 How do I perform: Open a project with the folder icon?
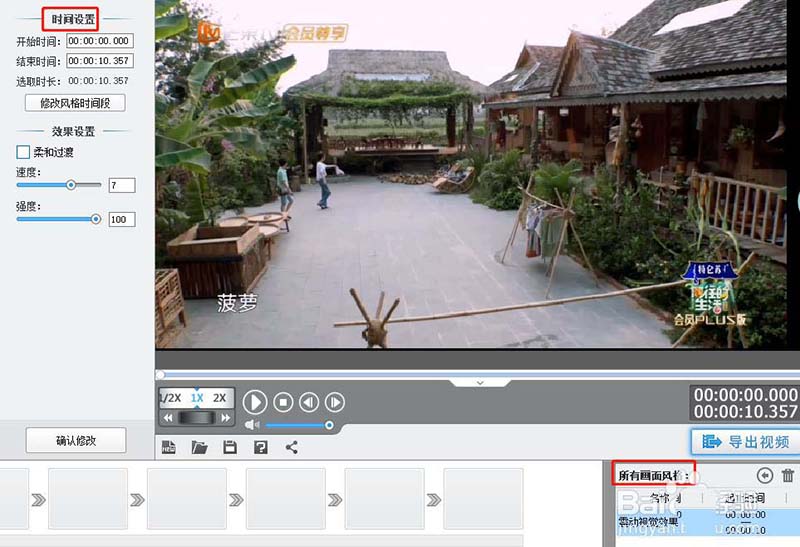point(200,447)
